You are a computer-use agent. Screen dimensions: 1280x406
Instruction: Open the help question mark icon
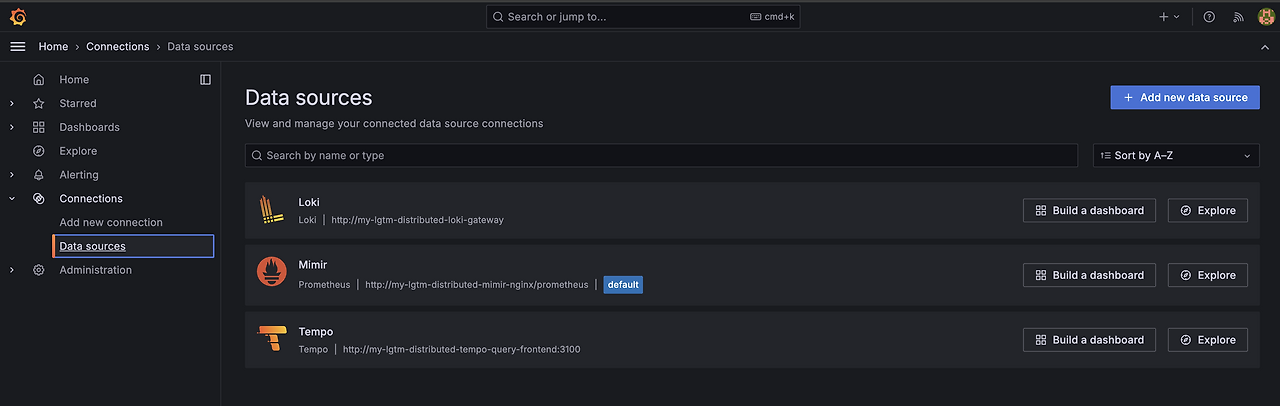pos(1209,17)
